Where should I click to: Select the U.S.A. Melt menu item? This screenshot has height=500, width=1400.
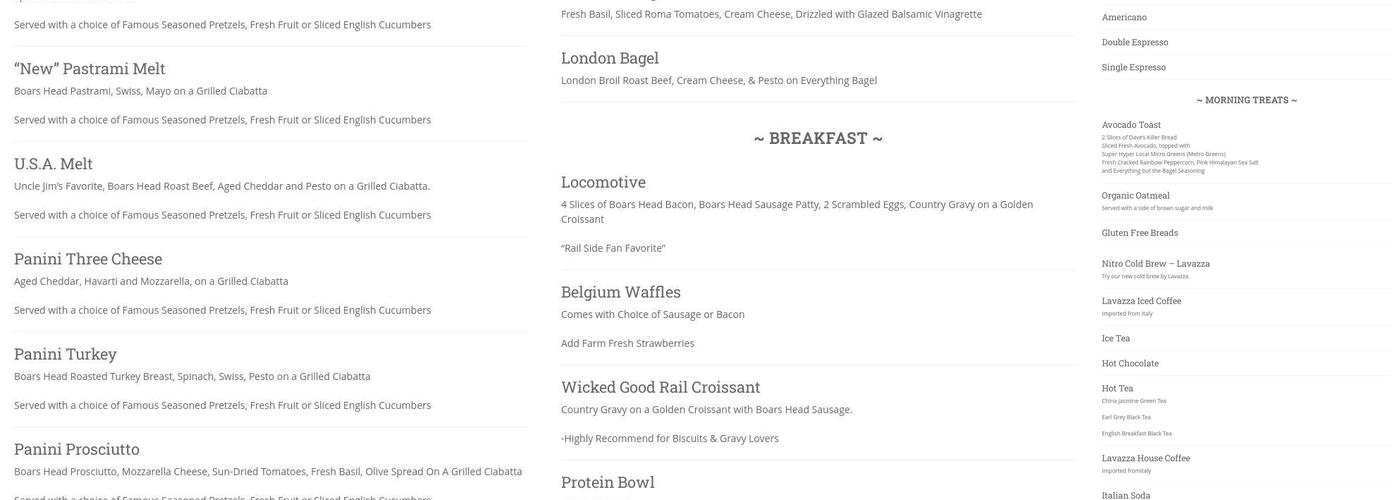(x=53, y=163)
